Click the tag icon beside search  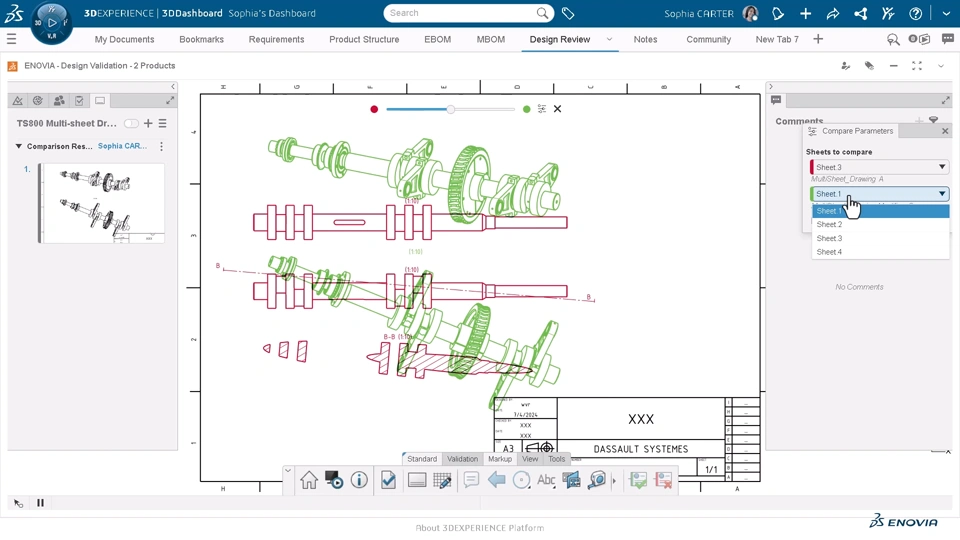[x=568, y=13]
